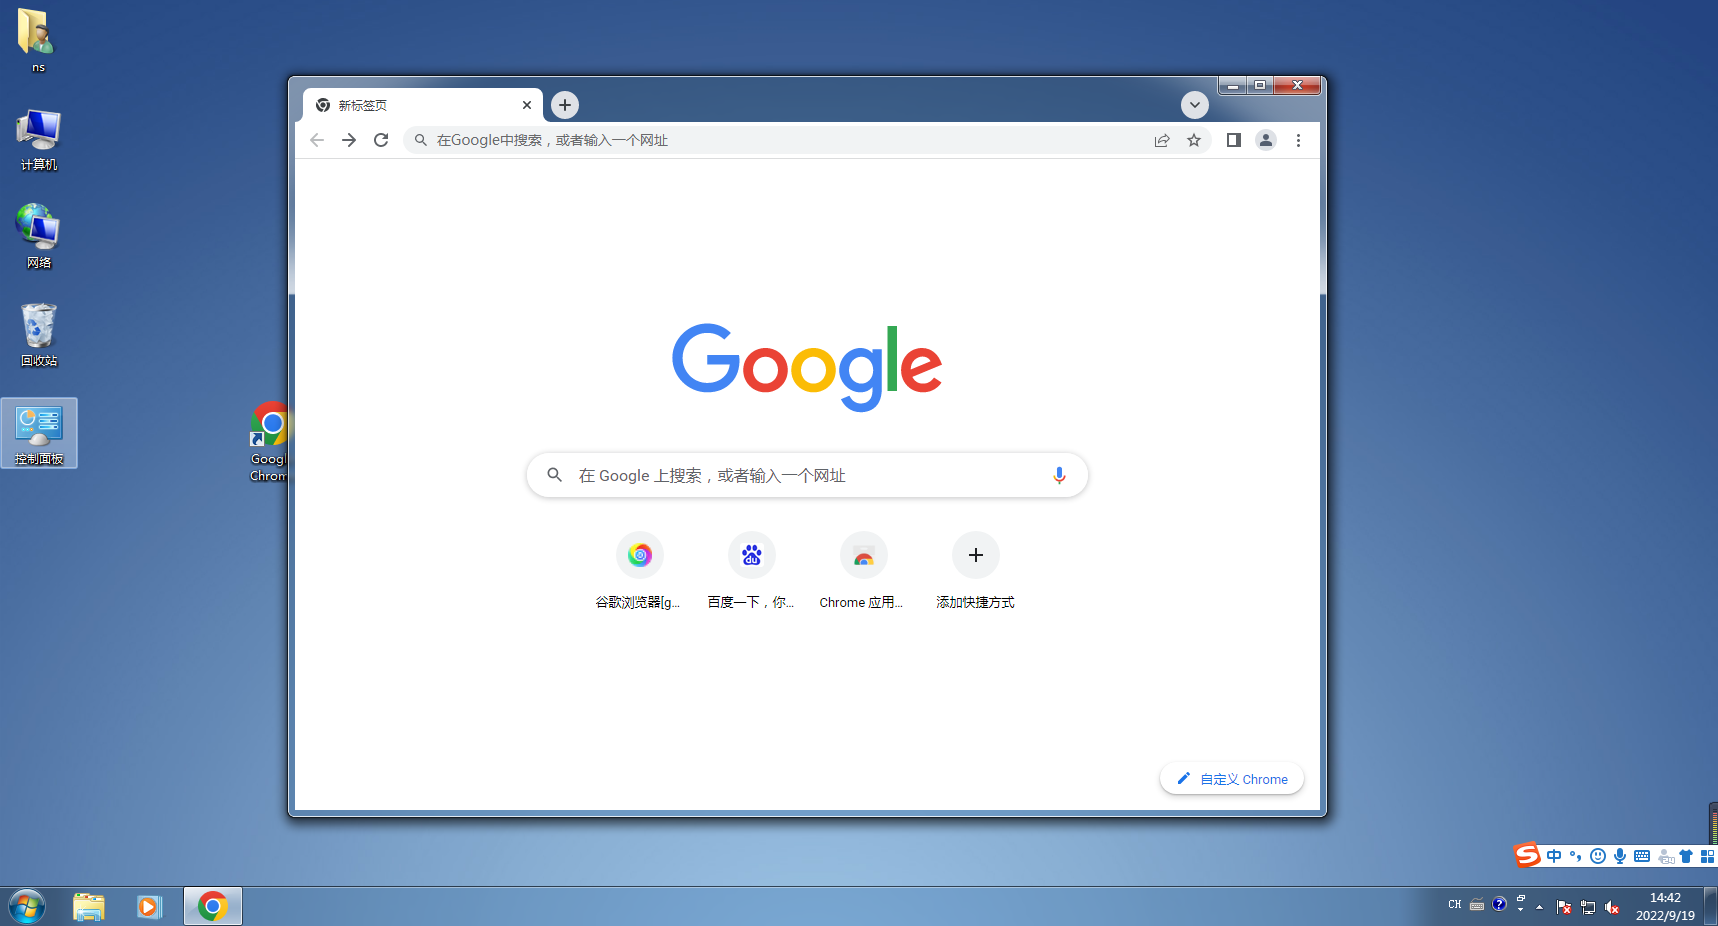Select the 新标签页 tab

(423, 105)
